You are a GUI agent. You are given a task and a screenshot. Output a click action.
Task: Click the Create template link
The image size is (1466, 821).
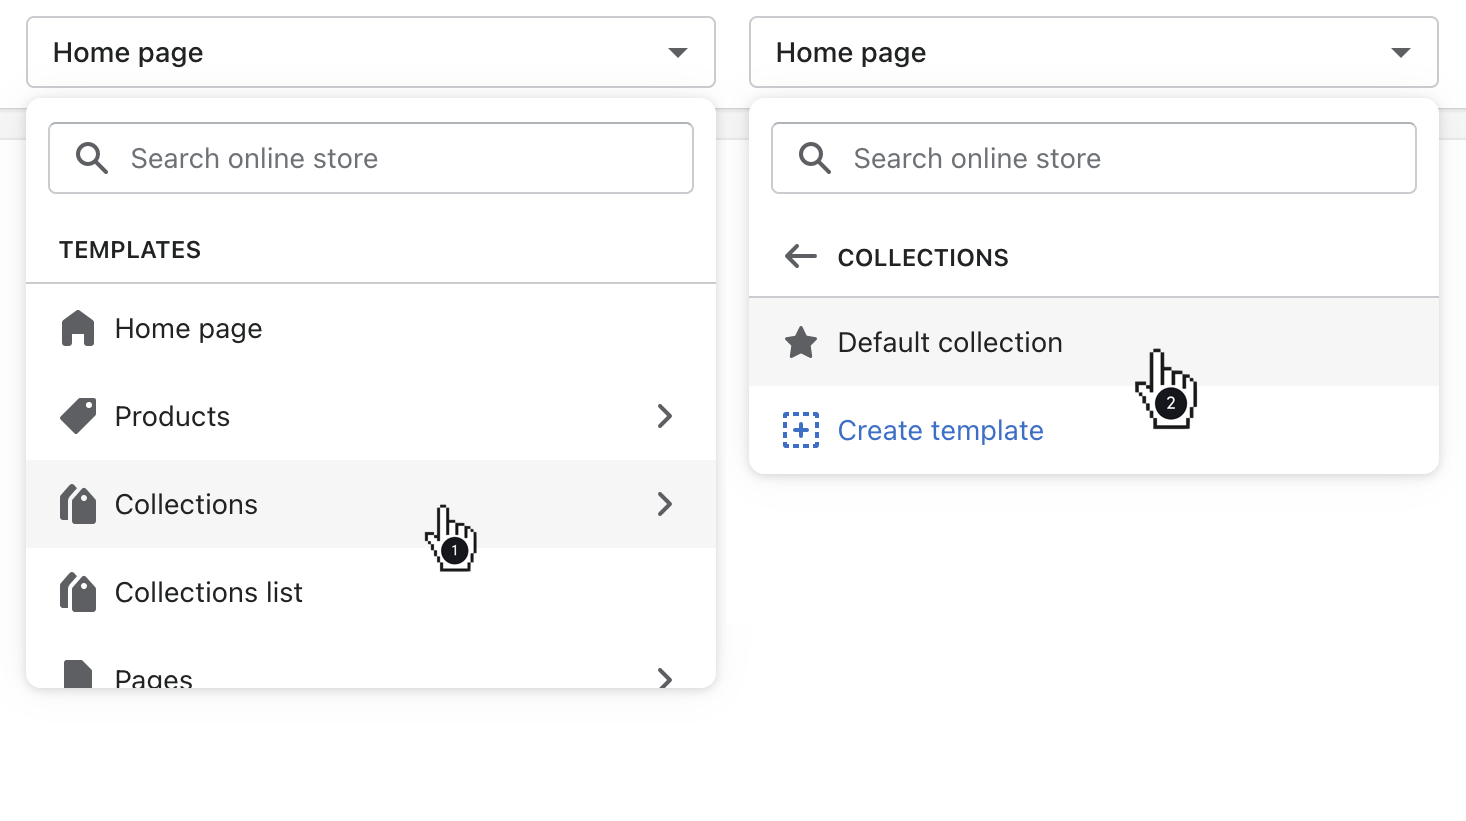pyautogui.click(x=940, y=430)
